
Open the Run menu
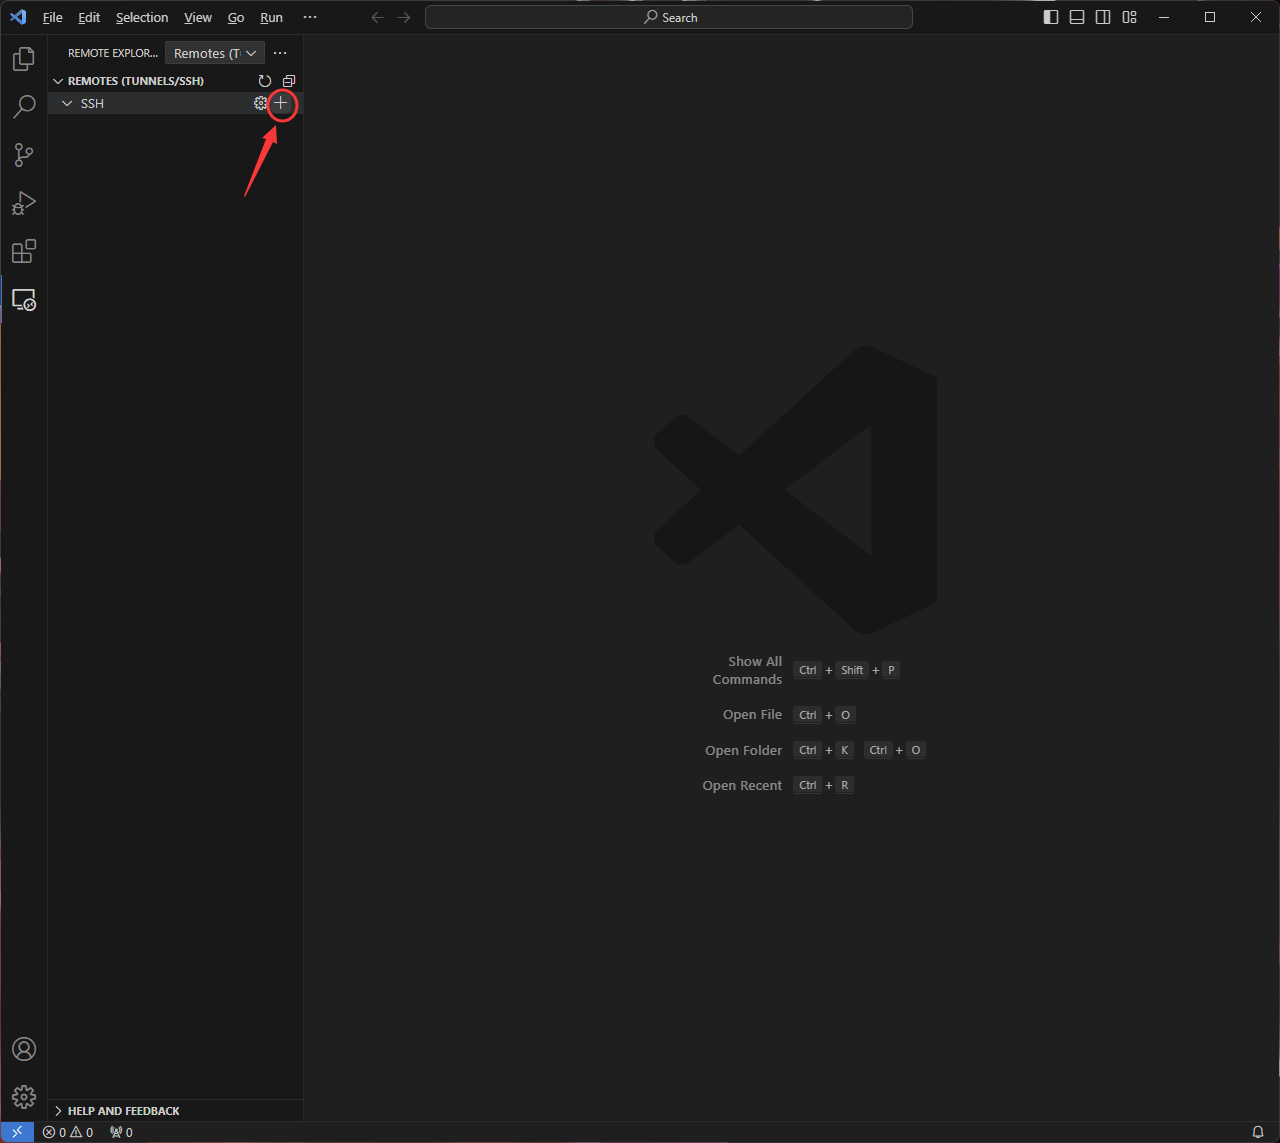[x=271, y=17]
